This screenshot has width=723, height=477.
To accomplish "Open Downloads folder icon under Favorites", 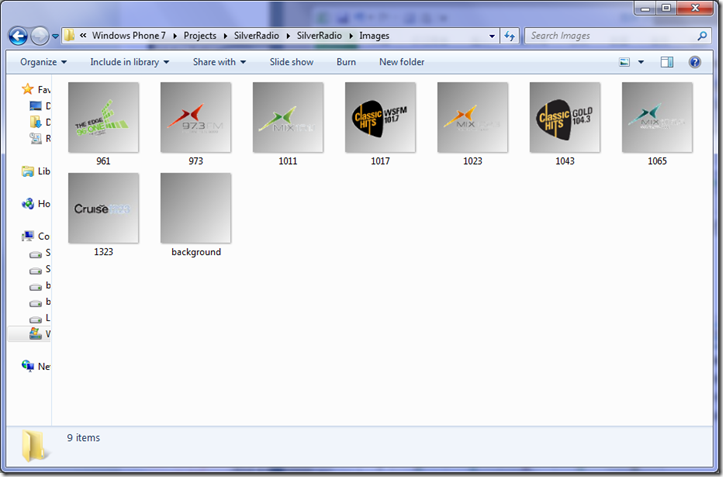I will pyautogui.click(x=36, y=122).
